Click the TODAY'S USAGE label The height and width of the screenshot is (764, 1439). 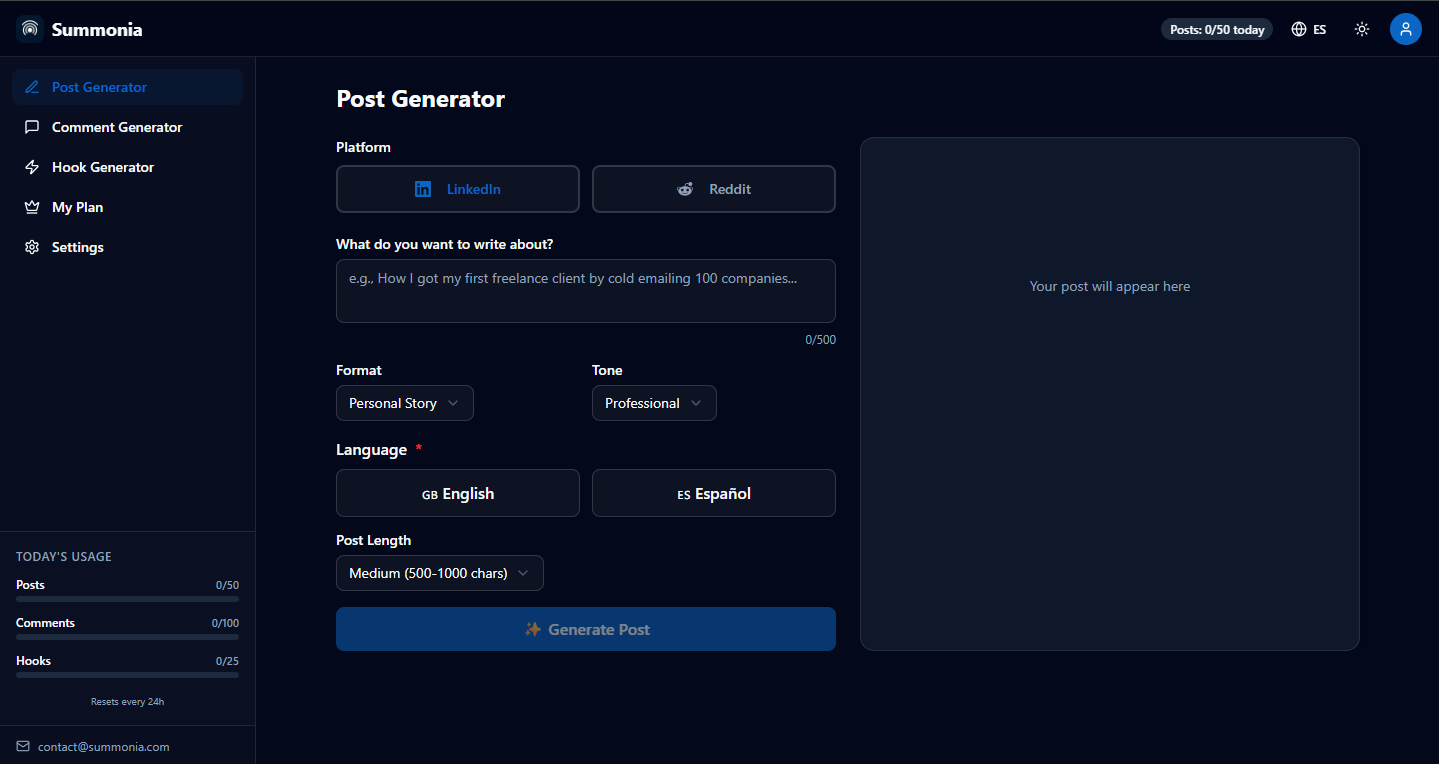pos(64,557)
